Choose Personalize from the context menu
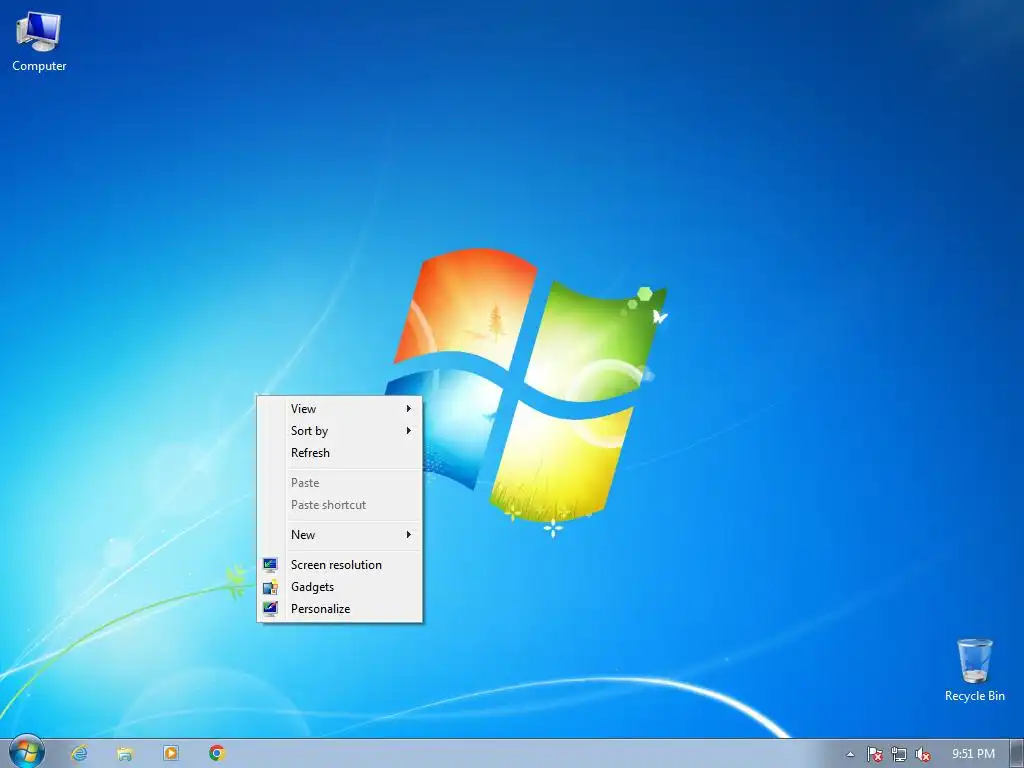Viewport: 1024px width, 768px height. click(x=340, y=609)
